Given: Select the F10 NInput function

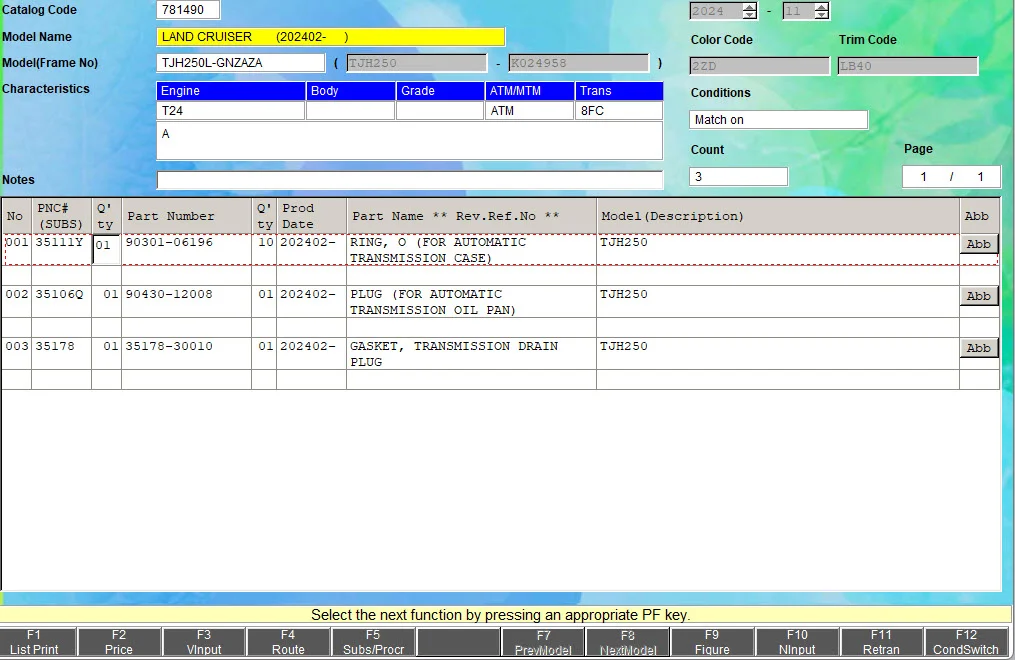Looking at the screenshot, I should pos(797,642).
